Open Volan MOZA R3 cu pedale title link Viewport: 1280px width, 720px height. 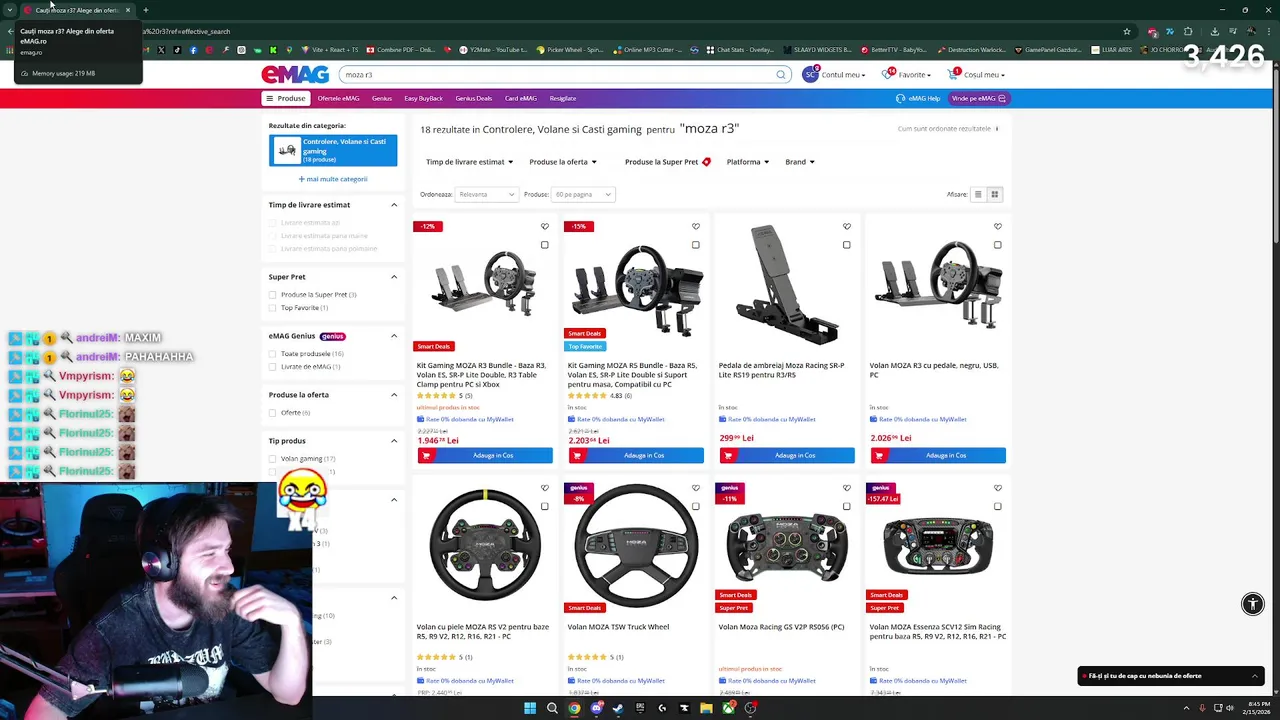[x=934, y=370]
